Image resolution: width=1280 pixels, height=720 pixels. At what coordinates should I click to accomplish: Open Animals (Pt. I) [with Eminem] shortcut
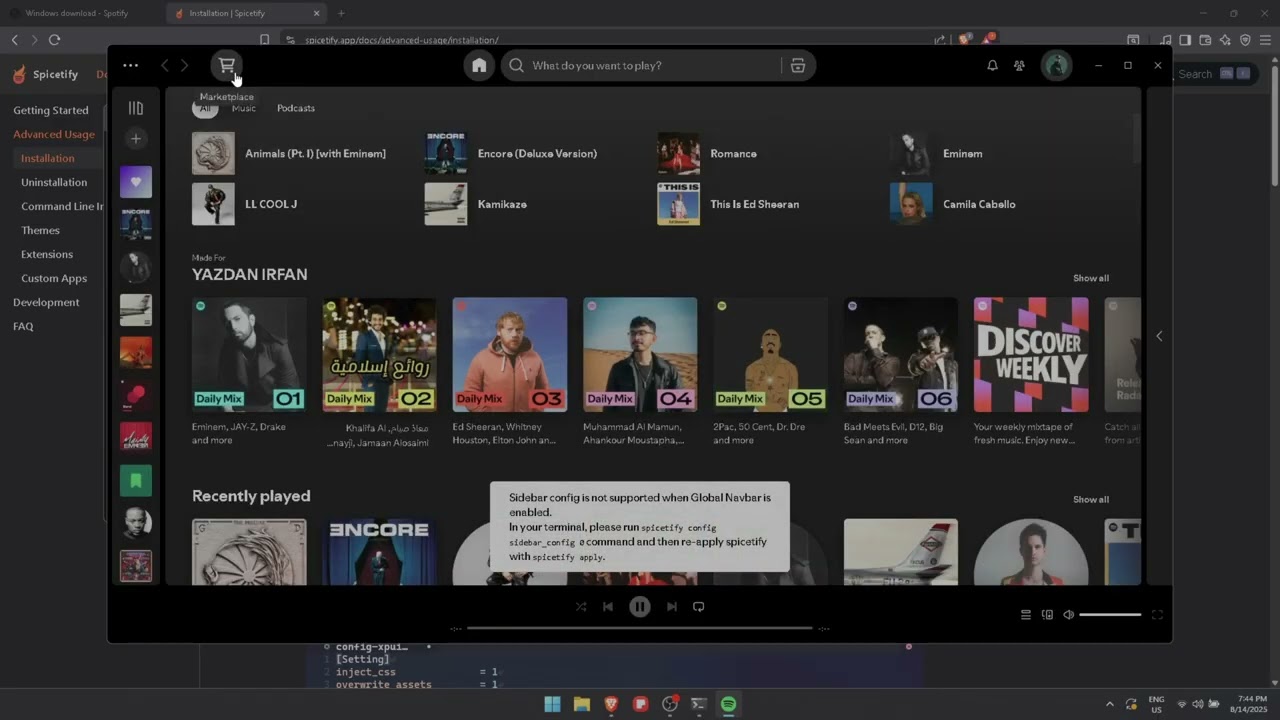(302, 154)
